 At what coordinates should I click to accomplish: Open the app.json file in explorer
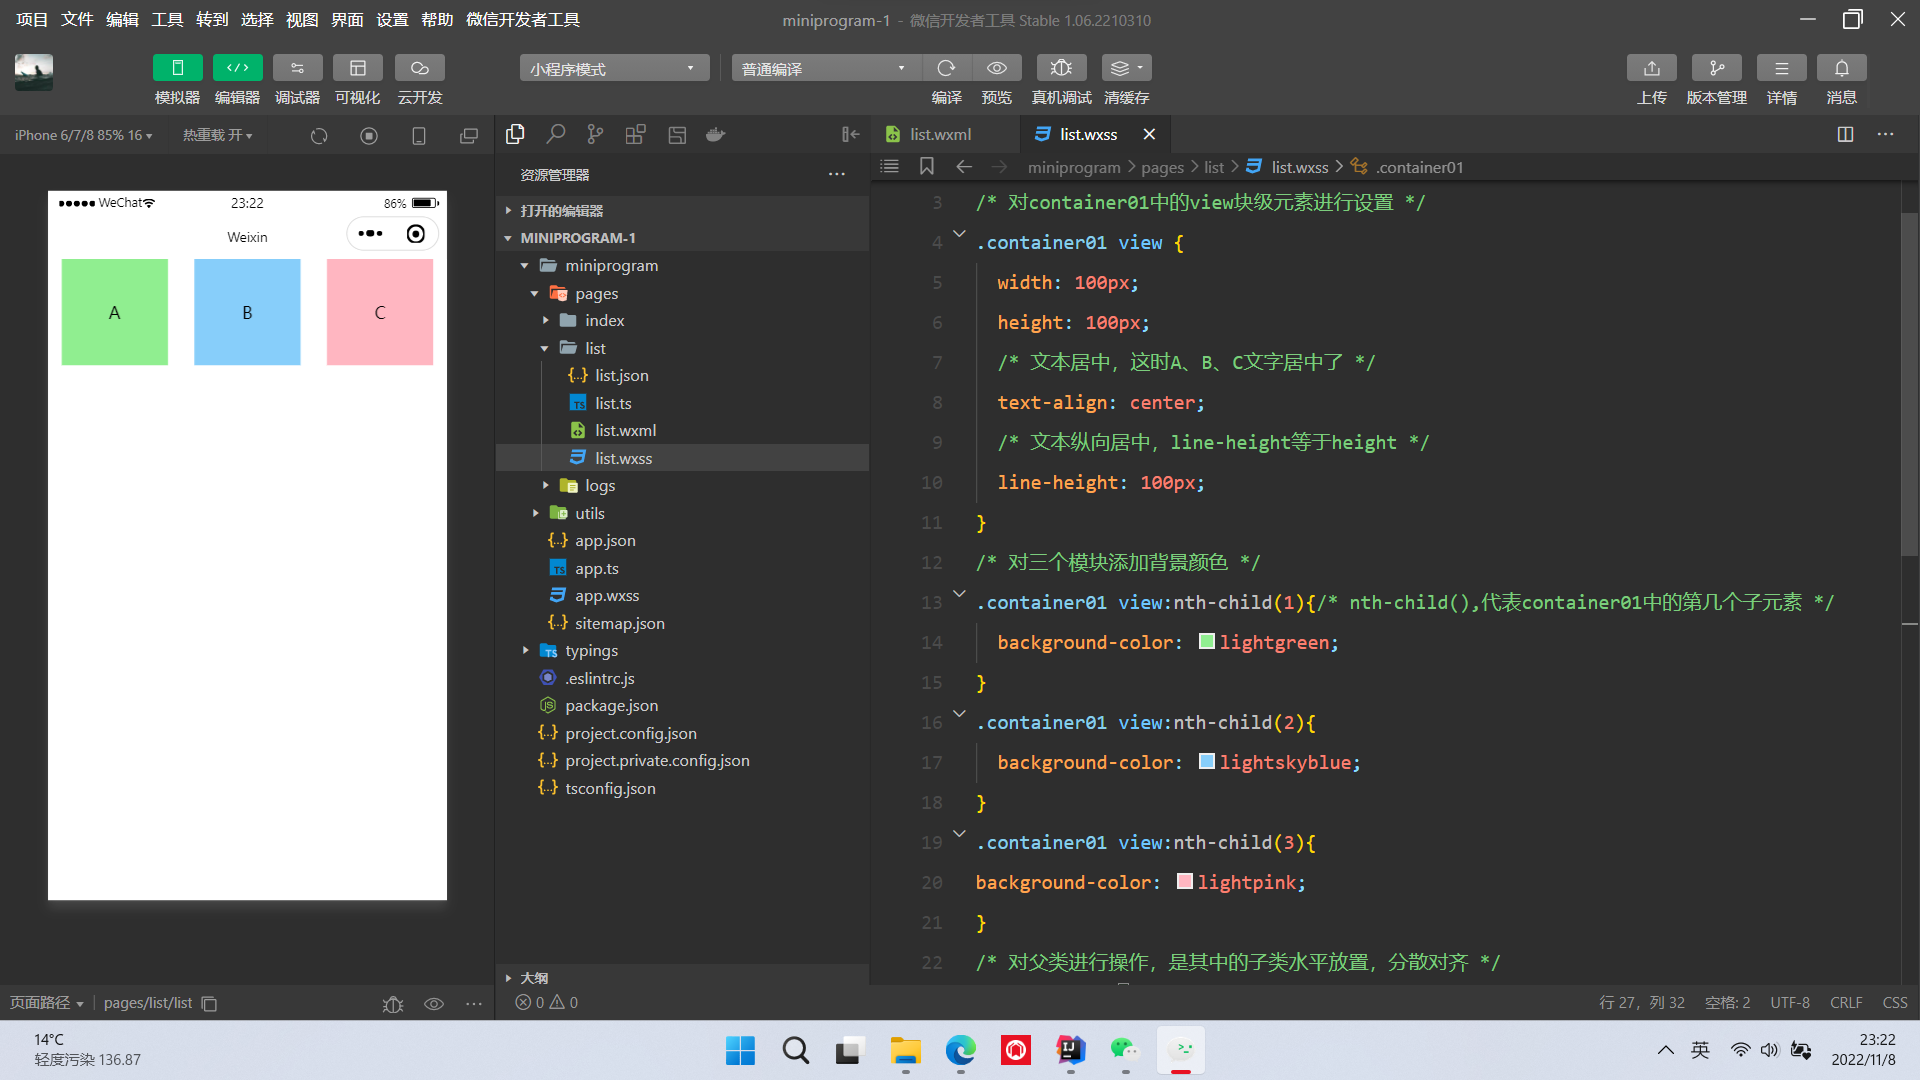click(604, 540)
